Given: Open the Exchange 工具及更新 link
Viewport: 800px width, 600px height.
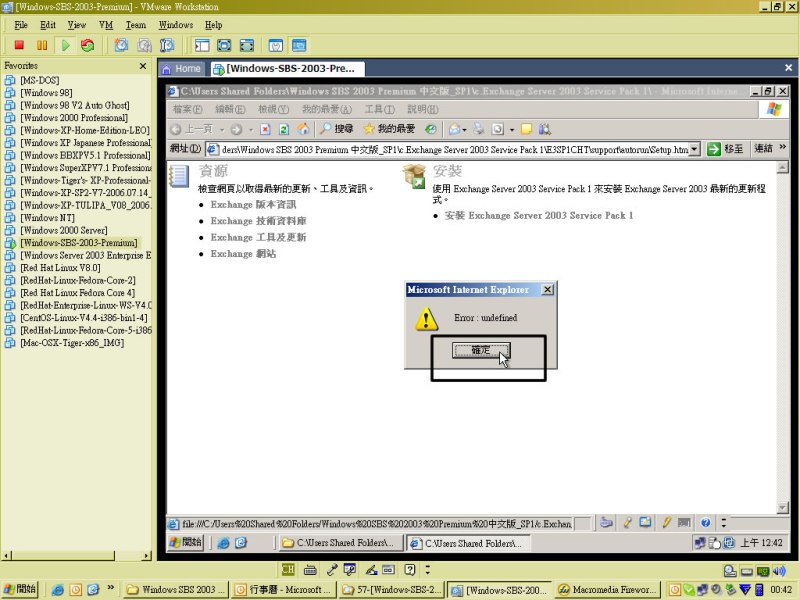Looking at the screenshot, I should click(258, 237).
